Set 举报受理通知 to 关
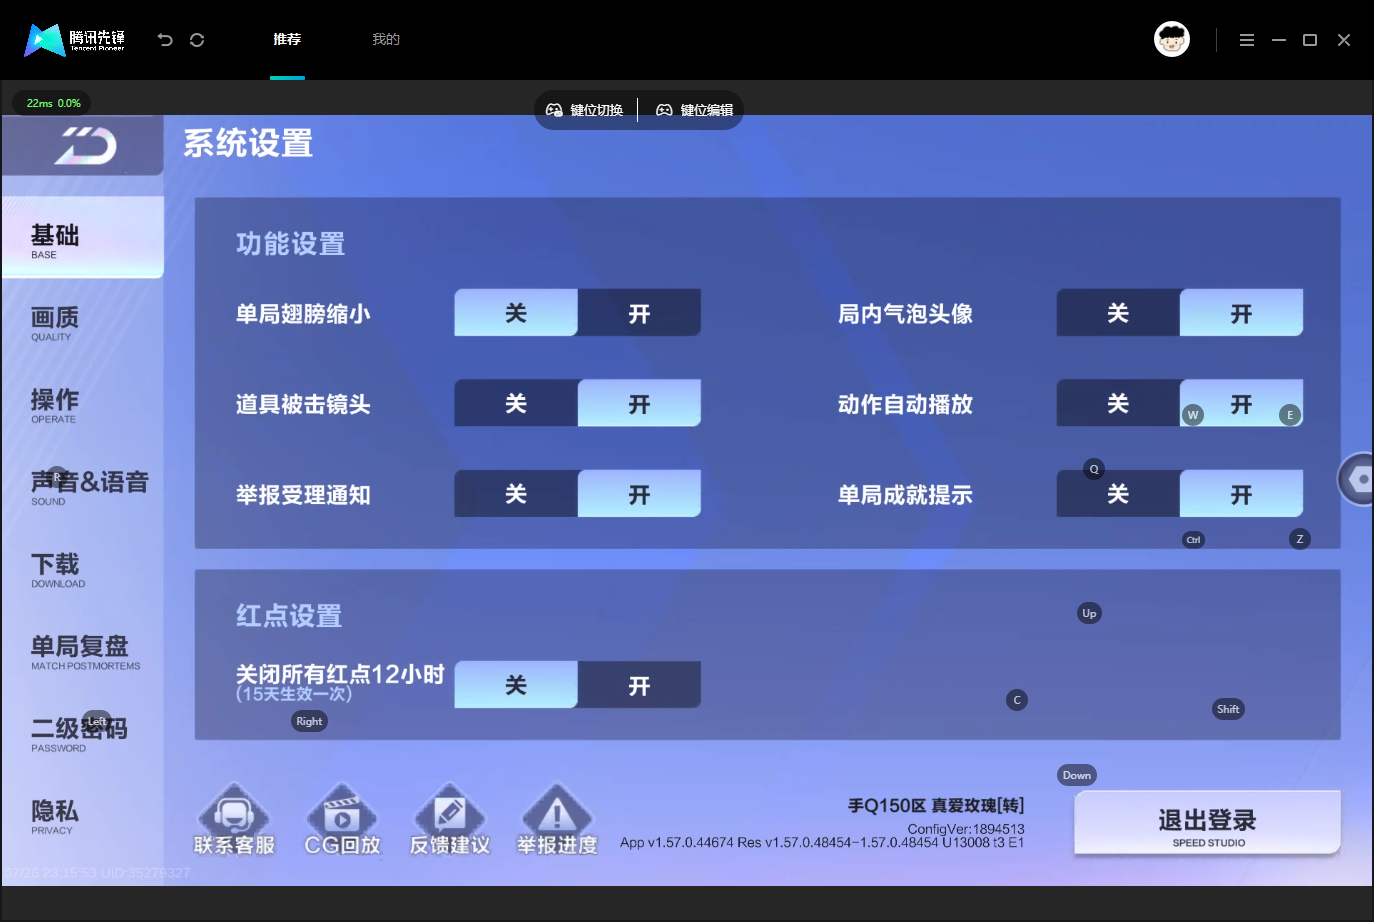The height and width of the screenshot is (922, 1374). (516, 494)
